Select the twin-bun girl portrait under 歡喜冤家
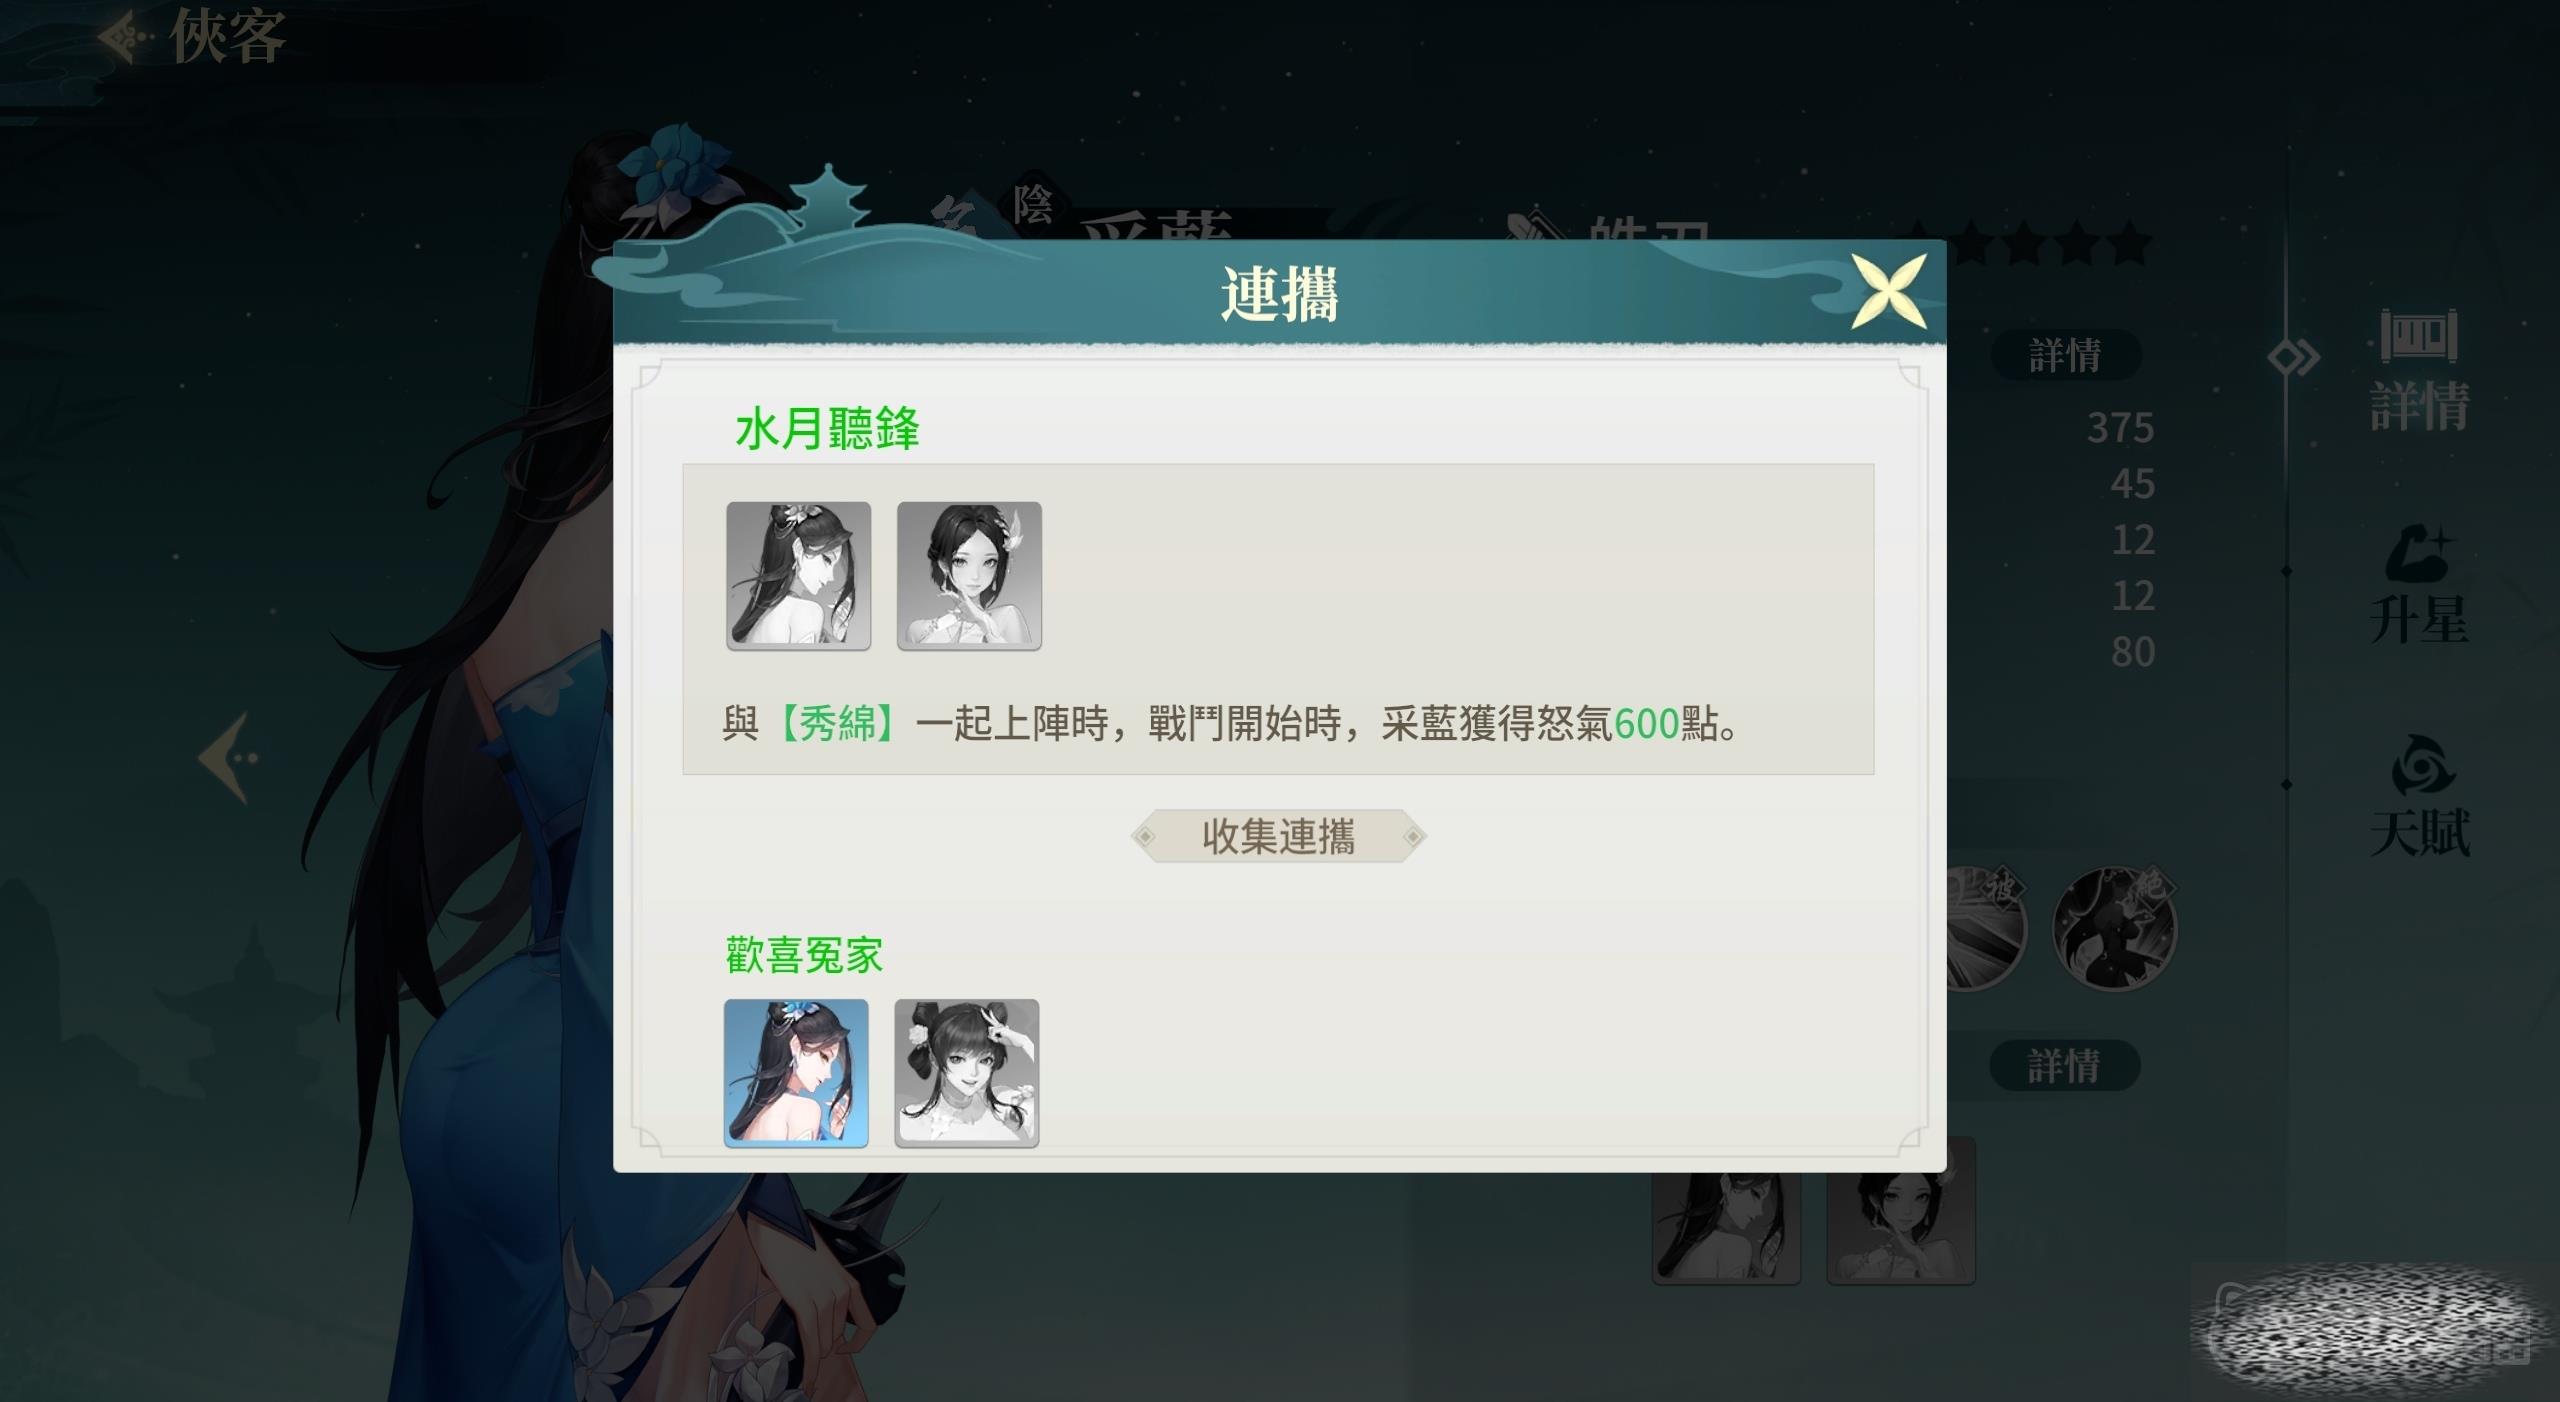Image resolution: width=2560 pixels, height=1402 pixels. click(x=967, y=1072)
